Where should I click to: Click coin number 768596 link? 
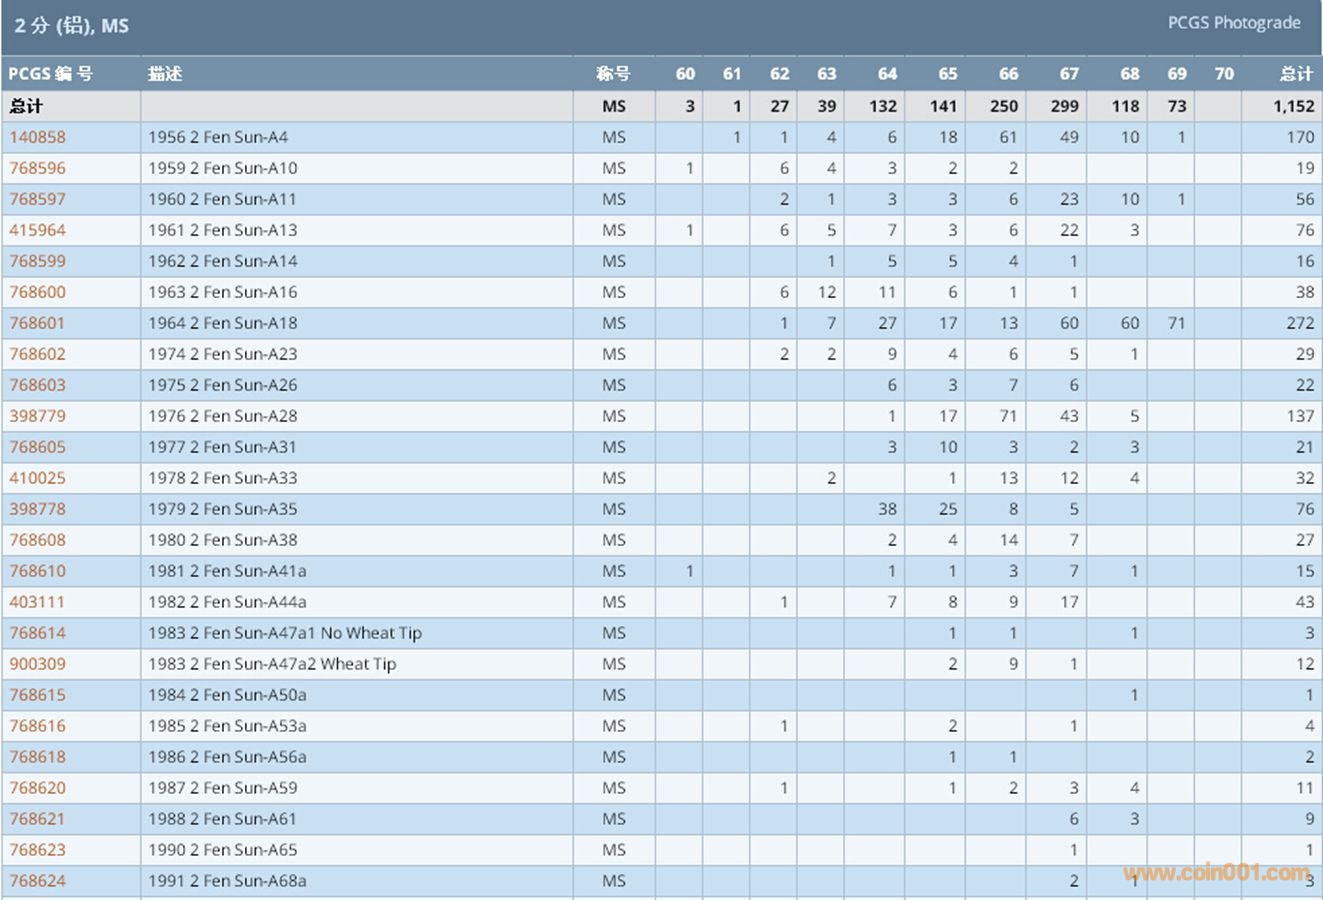[37, 168]
